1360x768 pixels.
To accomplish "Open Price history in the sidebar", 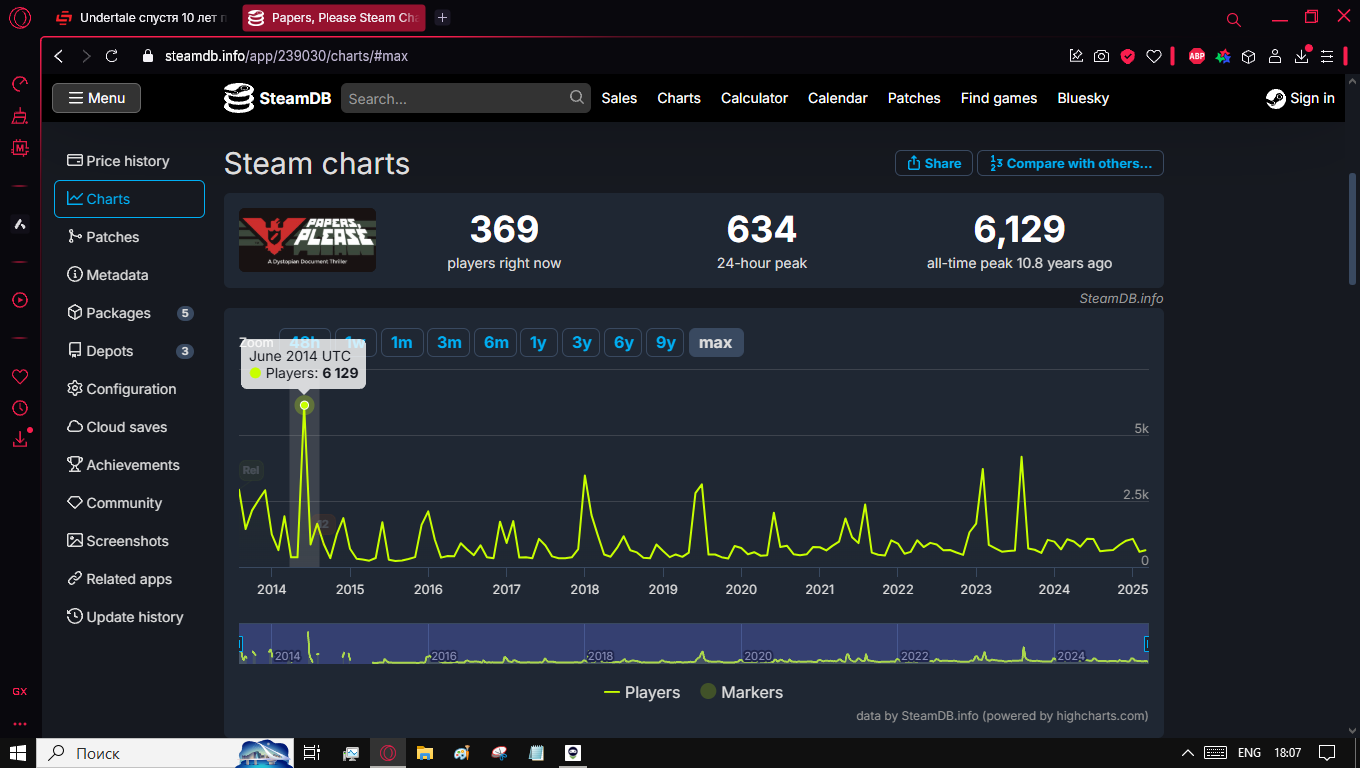I will click(x=129, y=161).
